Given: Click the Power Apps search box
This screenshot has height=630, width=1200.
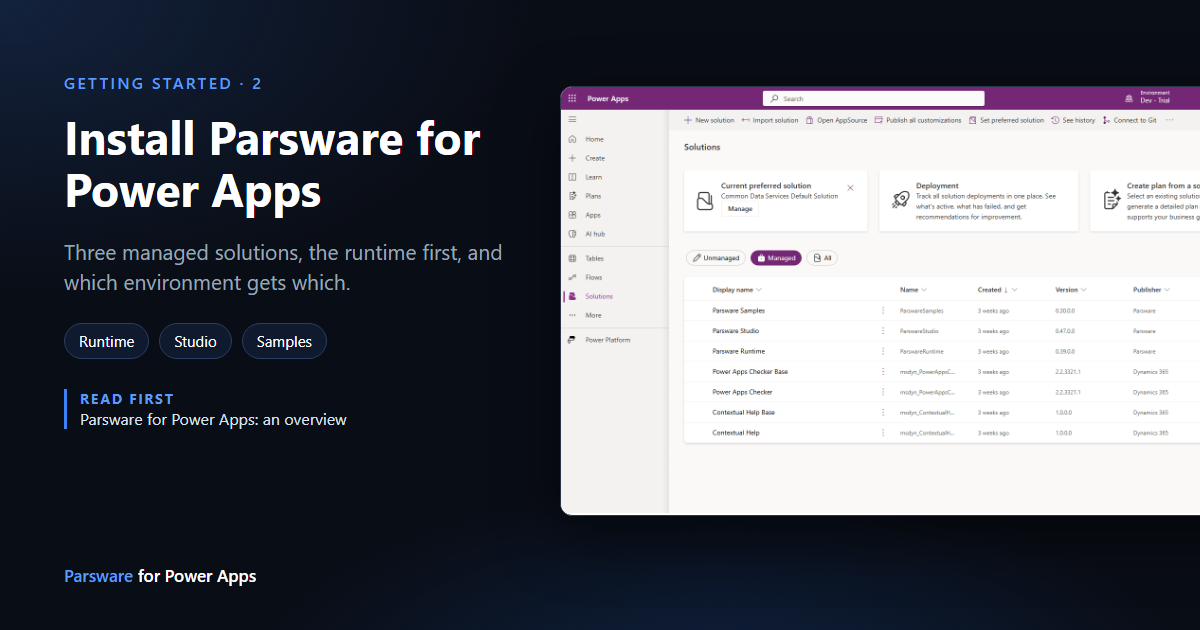Looking at the screenshot, I should click(873, 99).
